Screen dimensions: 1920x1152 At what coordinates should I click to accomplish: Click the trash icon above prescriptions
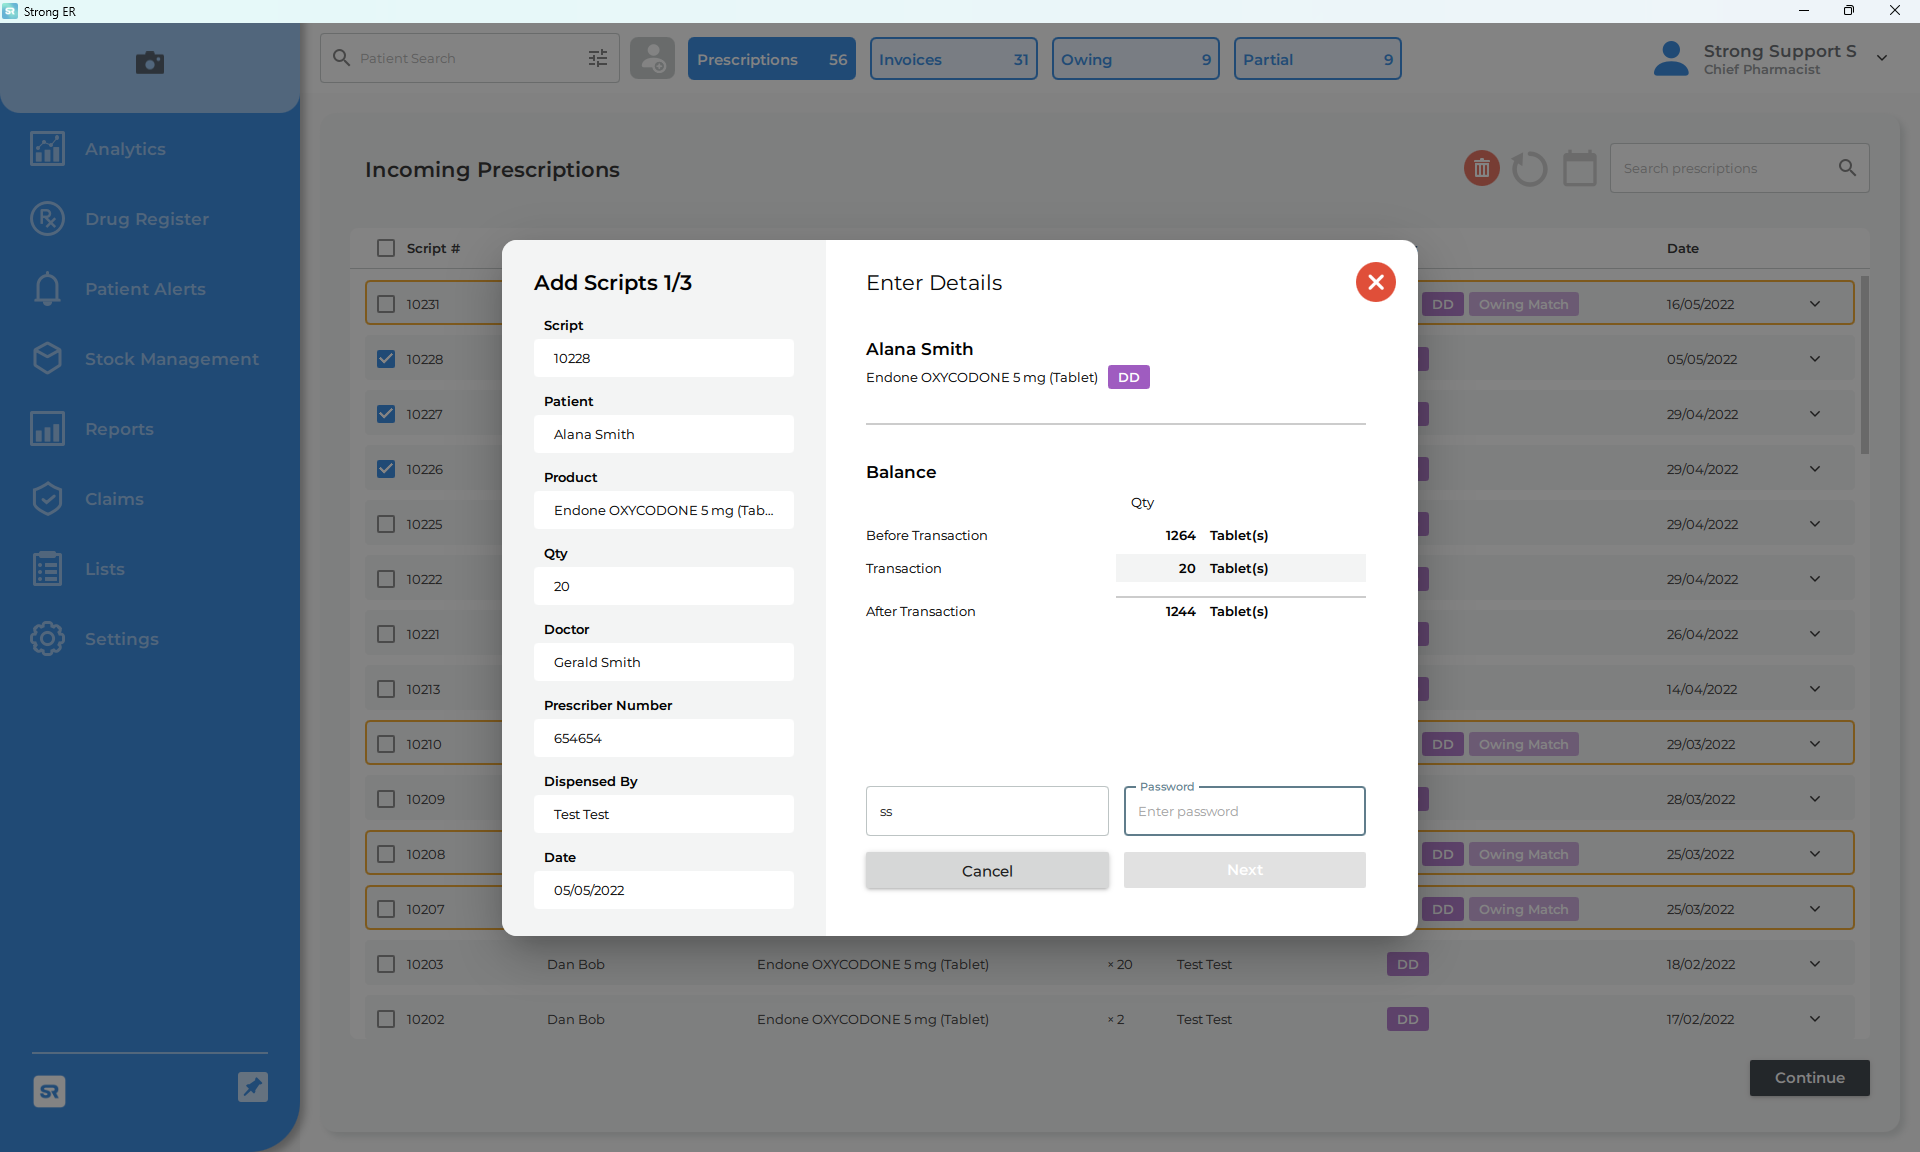point(1481,167)
